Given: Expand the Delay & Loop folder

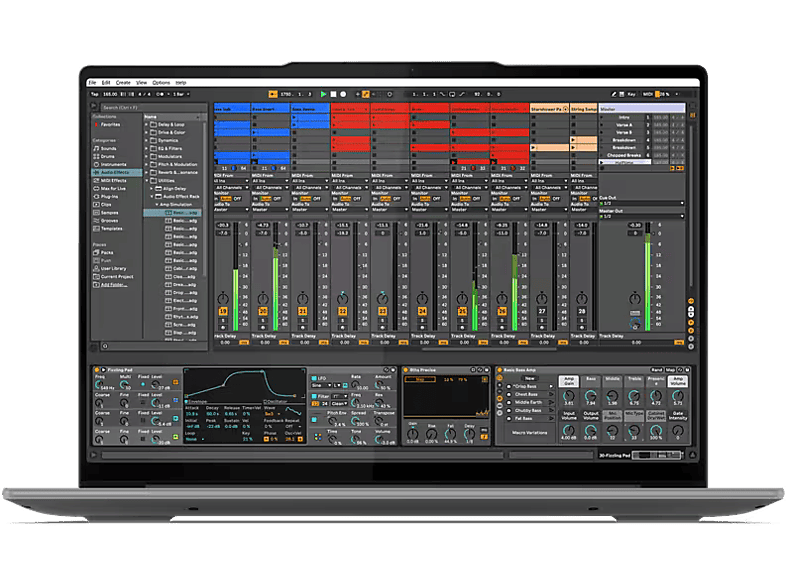Looking at the screenshot, I should (x=146, y=125).
